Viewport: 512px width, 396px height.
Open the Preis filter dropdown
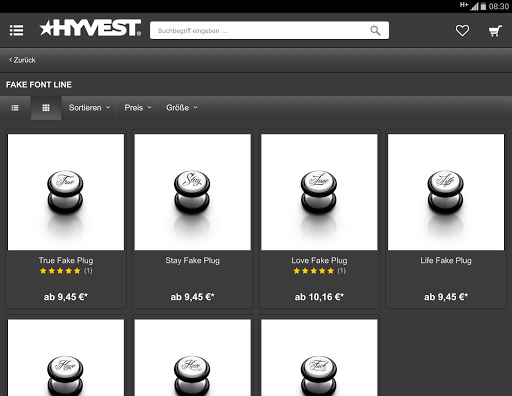tap(137, 108)
